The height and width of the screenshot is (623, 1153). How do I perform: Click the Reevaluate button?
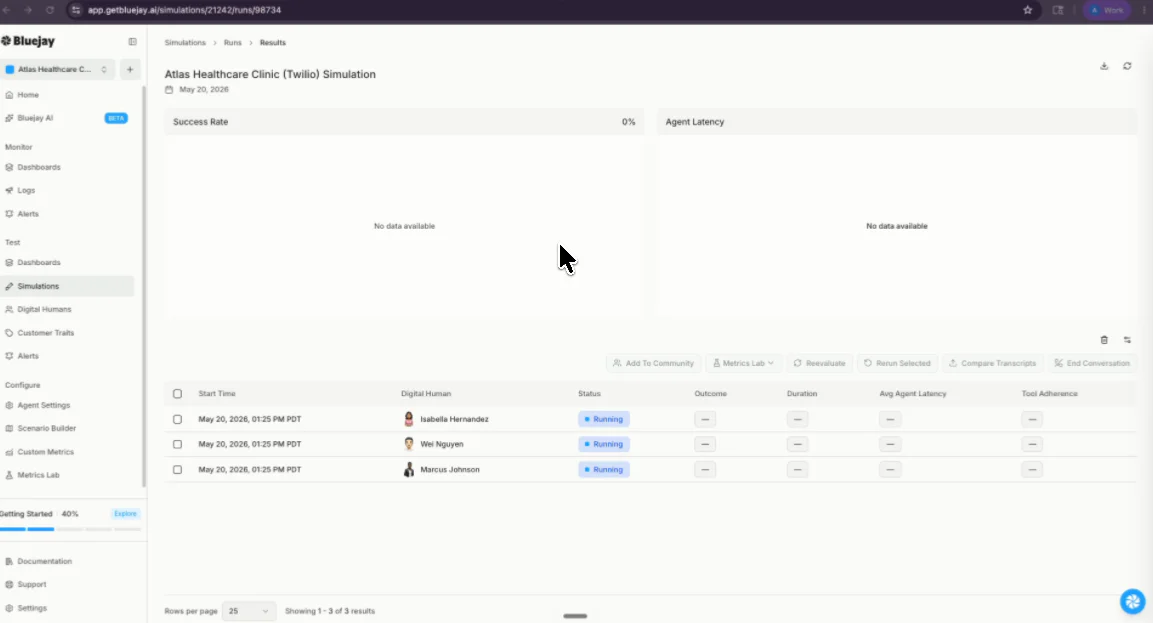point(819,363)
